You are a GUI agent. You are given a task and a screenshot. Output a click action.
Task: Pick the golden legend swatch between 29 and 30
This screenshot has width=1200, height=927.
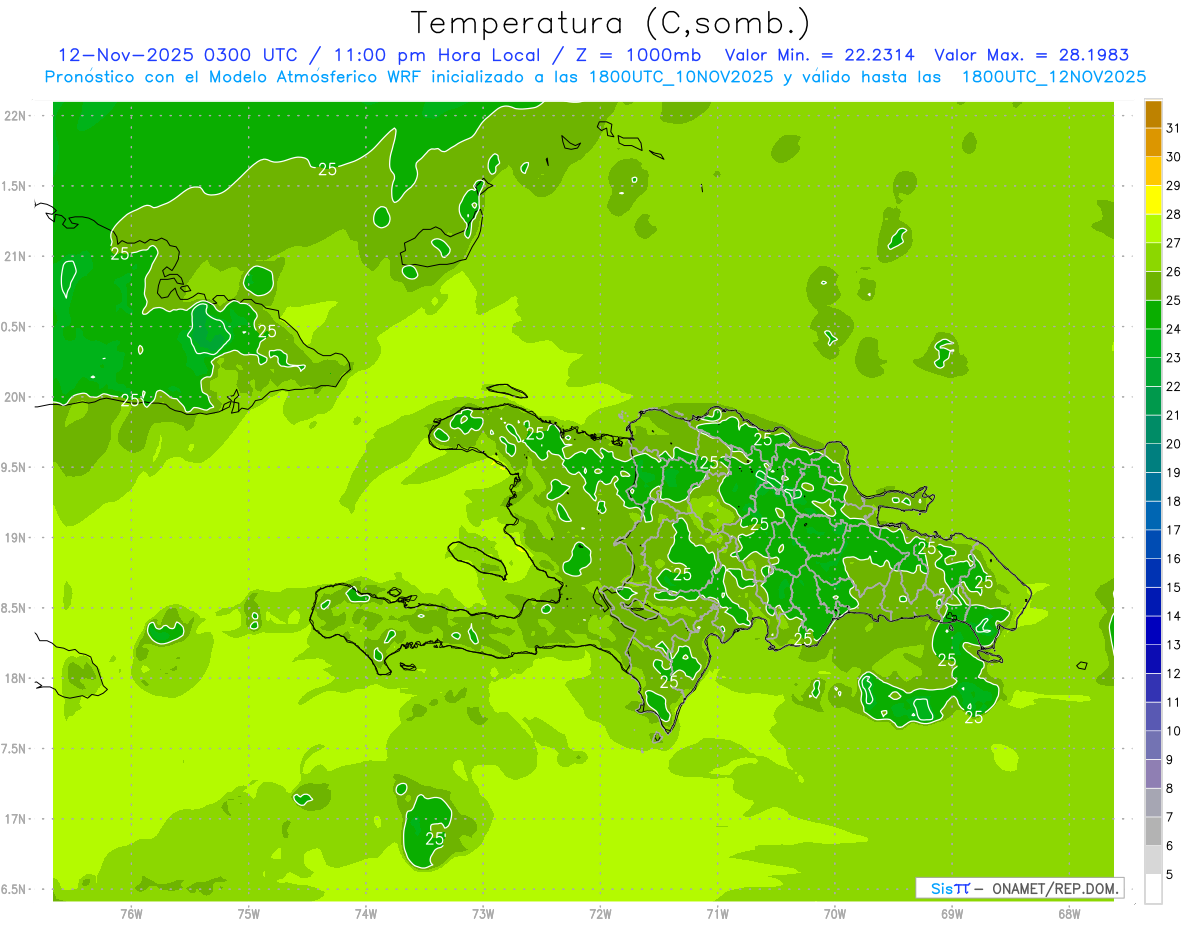point(1153,171)
